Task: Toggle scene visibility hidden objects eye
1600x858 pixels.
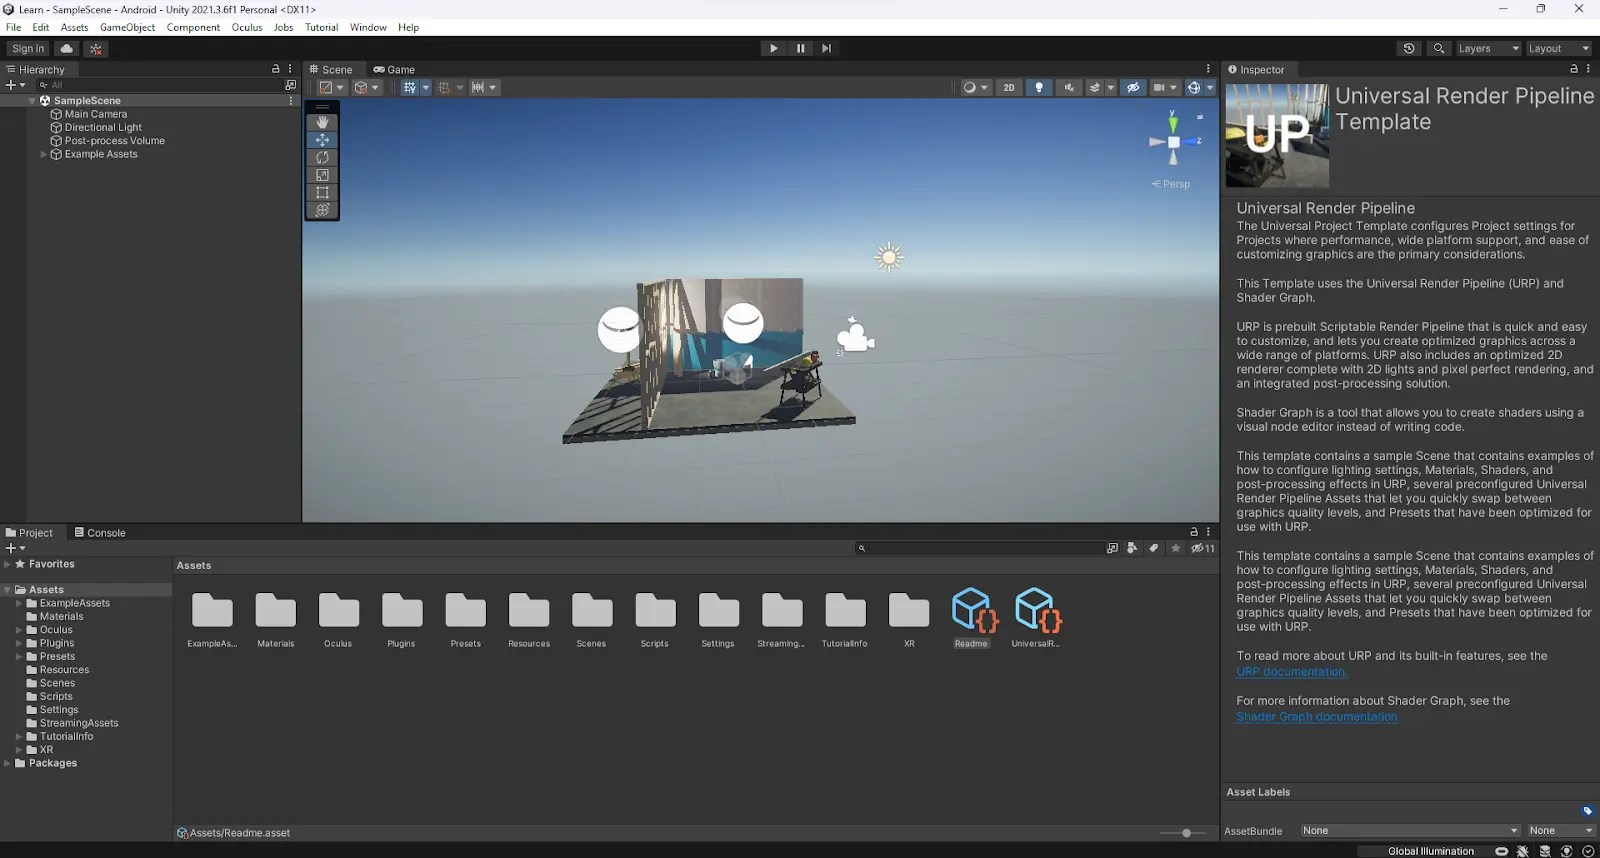Action: [1133, 87]
